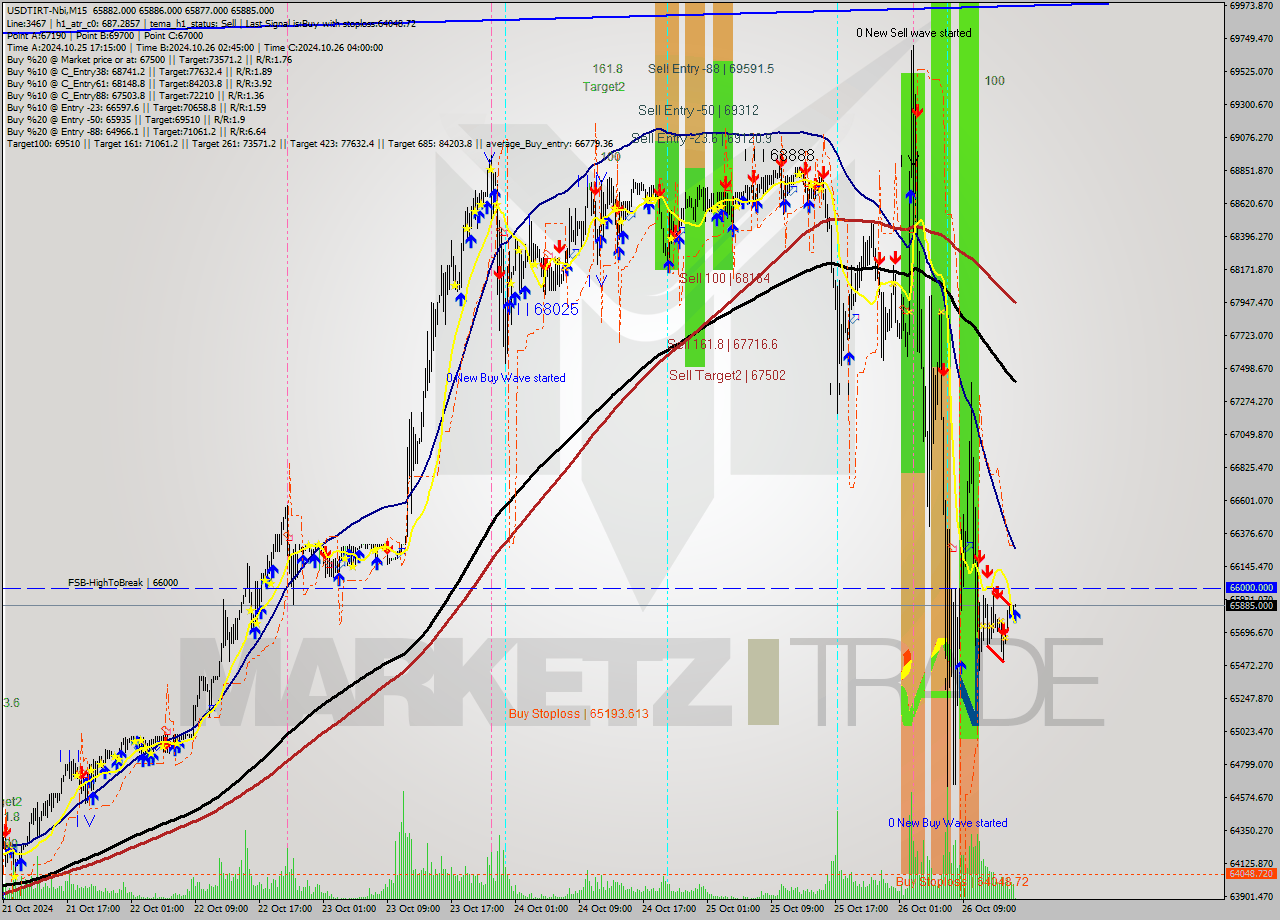Screen dimensions: 1280x920
Task: Click the 67947.470 price axis value
Action: [1251, 303]
